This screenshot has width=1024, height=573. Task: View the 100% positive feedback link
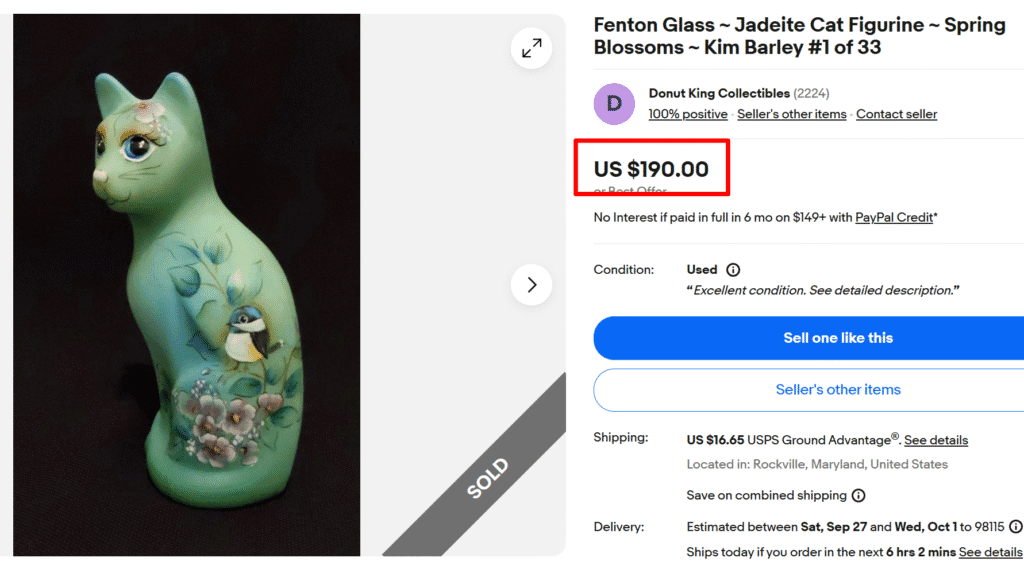coord(688,114)
